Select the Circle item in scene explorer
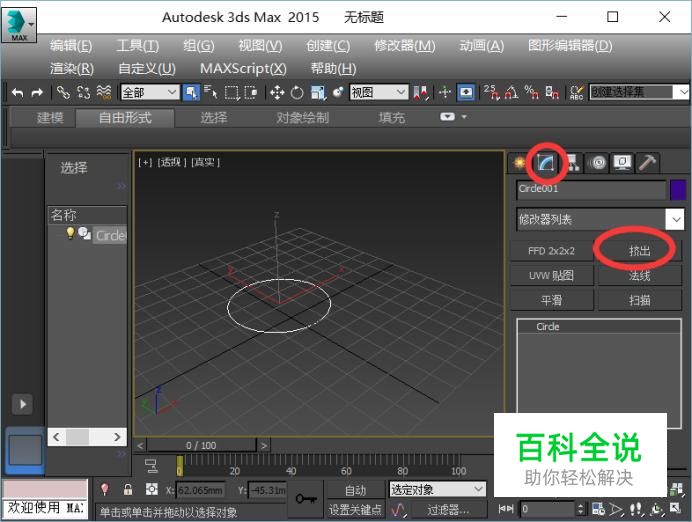Viewport: 692px width, 522px height. coord(110,235)
